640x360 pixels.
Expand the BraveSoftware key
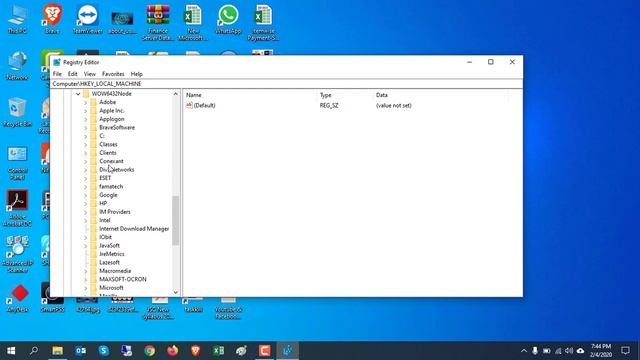86,128
